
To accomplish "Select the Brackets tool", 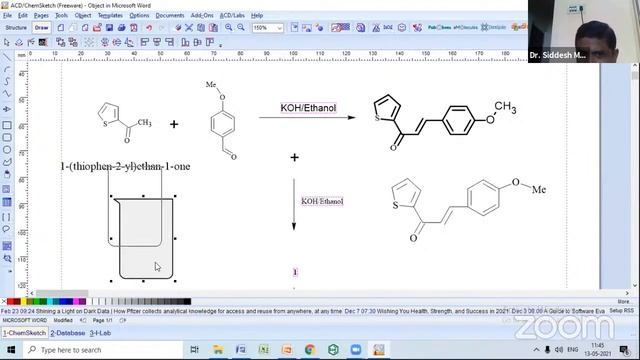I will (7, 217).
